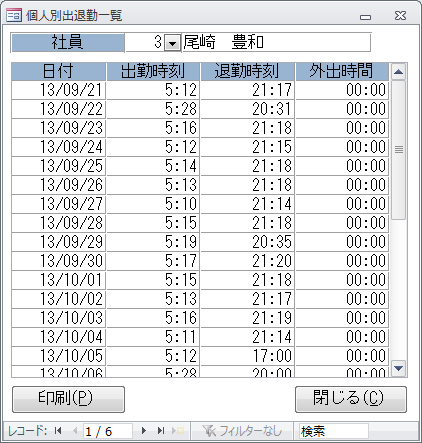Minimize the 個人別出退勤一覧 window
This screenshot has height=443, width=422.
[x=366, y=17]
